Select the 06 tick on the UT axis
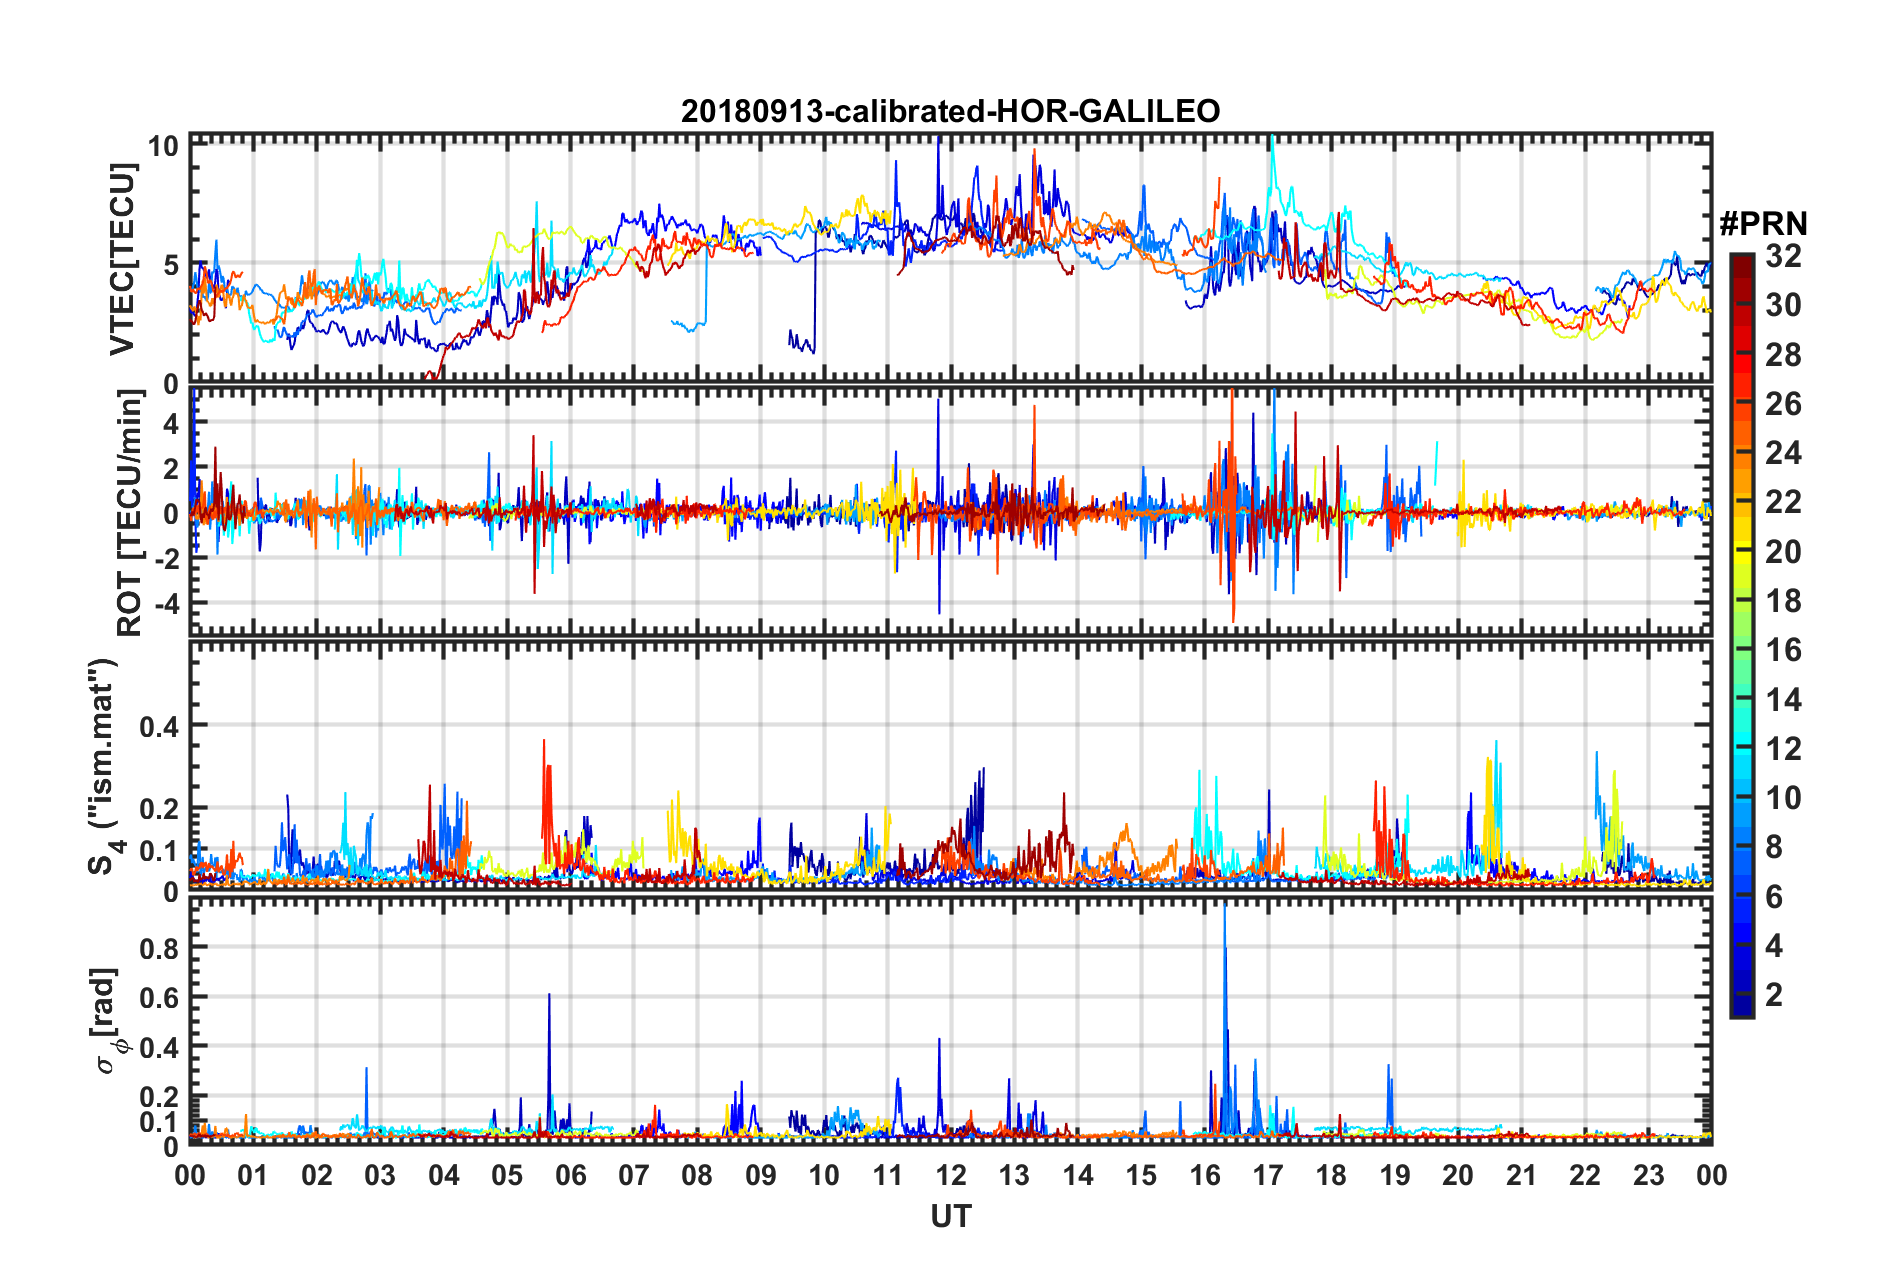Image resolution: width=1902 pixels, height=1272 pixels. tap(570, 1175)
